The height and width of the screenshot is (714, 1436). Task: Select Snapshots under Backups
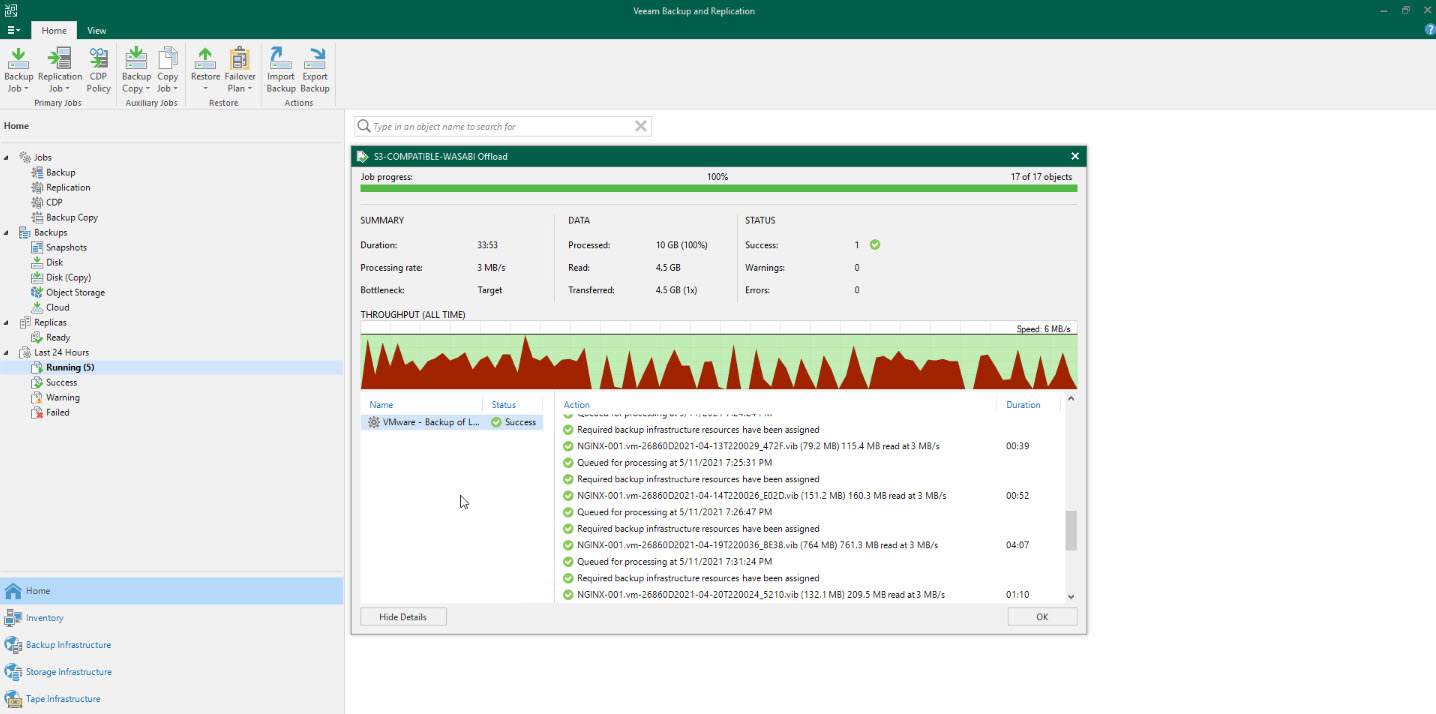pyautogui.click(x=66, y=247)
